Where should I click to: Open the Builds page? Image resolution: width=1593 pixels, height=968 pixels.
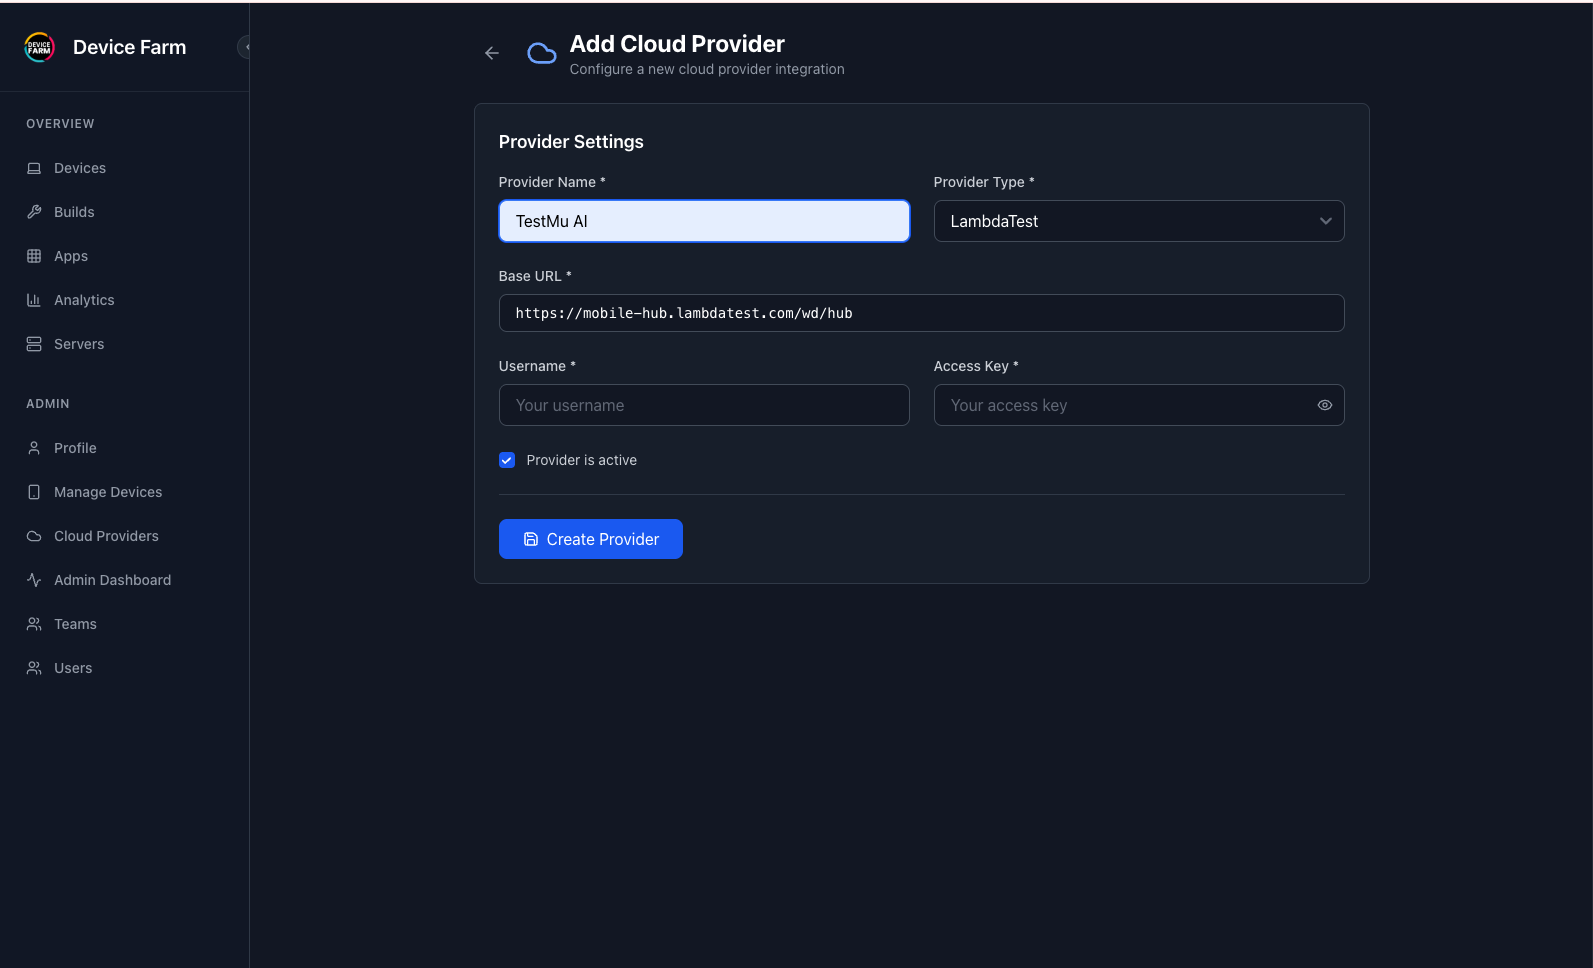(x=74, y=212)
